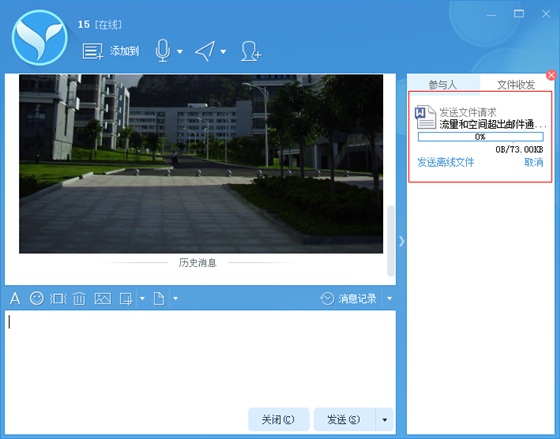Open the font formatting A icon
This screenshot has height=439, width=560.
pos(15,299)
